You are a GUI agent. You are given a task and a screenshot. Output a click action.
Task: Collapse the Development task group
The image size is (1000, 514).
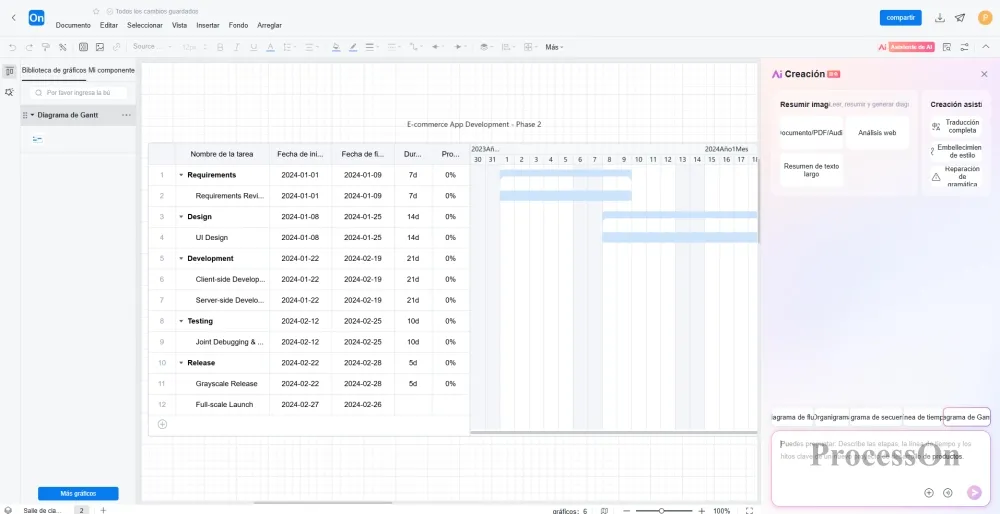(x=181, y=258)
